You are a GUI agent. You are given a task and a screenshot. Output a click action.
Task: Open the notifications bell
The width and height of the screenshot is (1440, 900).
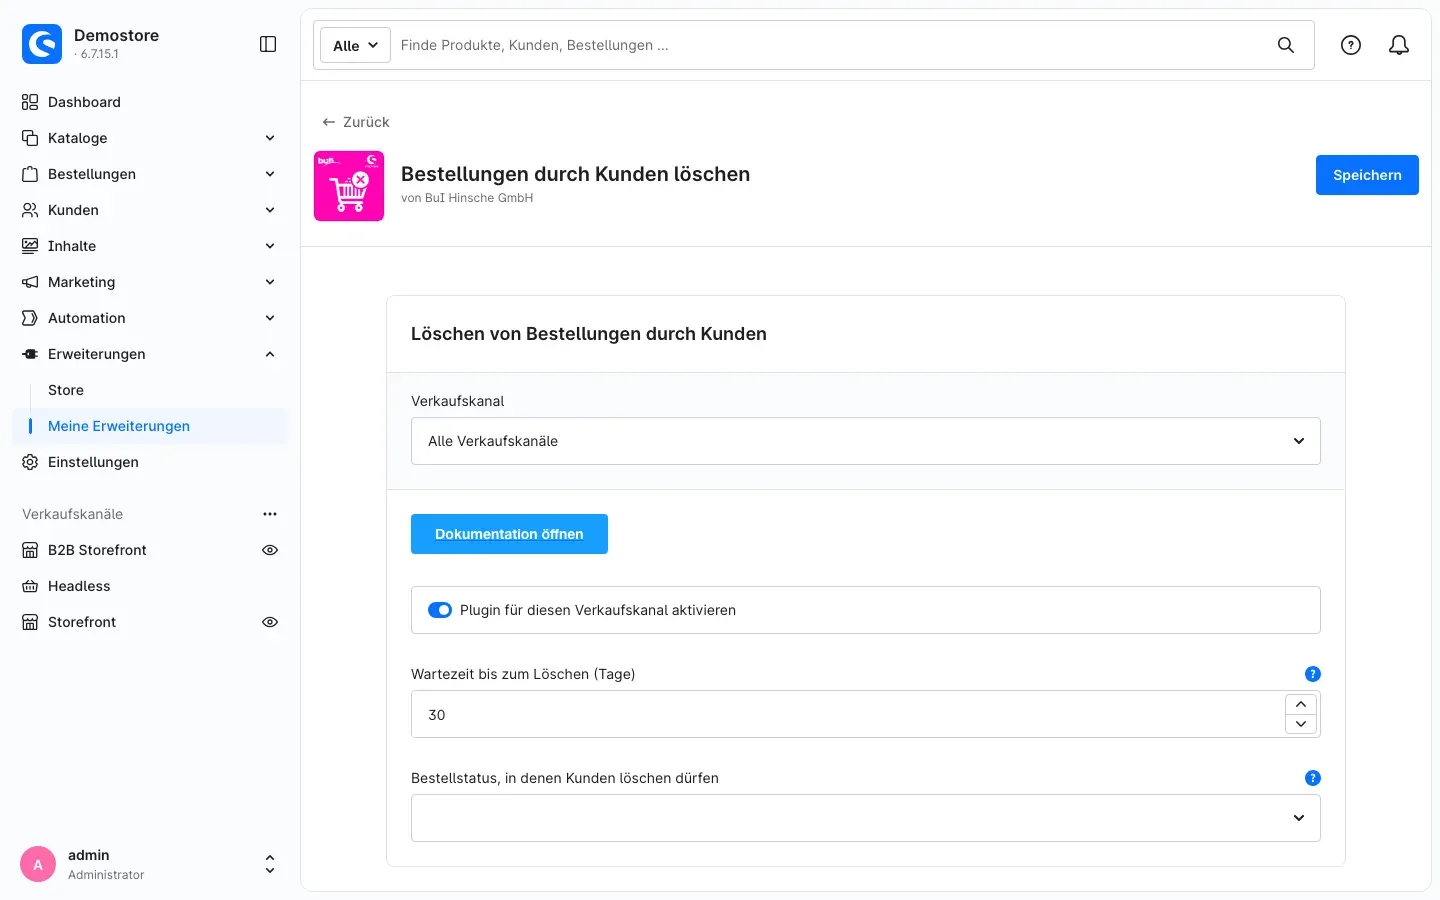pyautogui.click(x=1399, y=45)
